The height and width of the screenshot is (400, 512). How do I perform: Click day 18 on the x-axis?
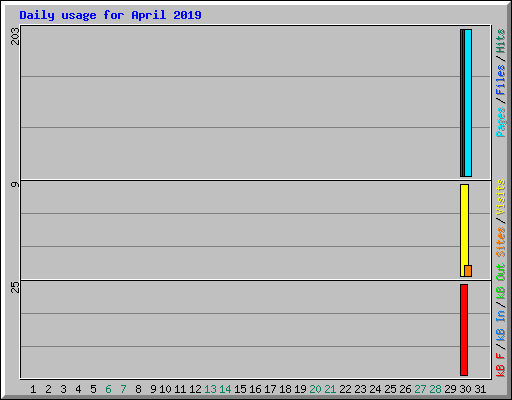tap(285, 389)
